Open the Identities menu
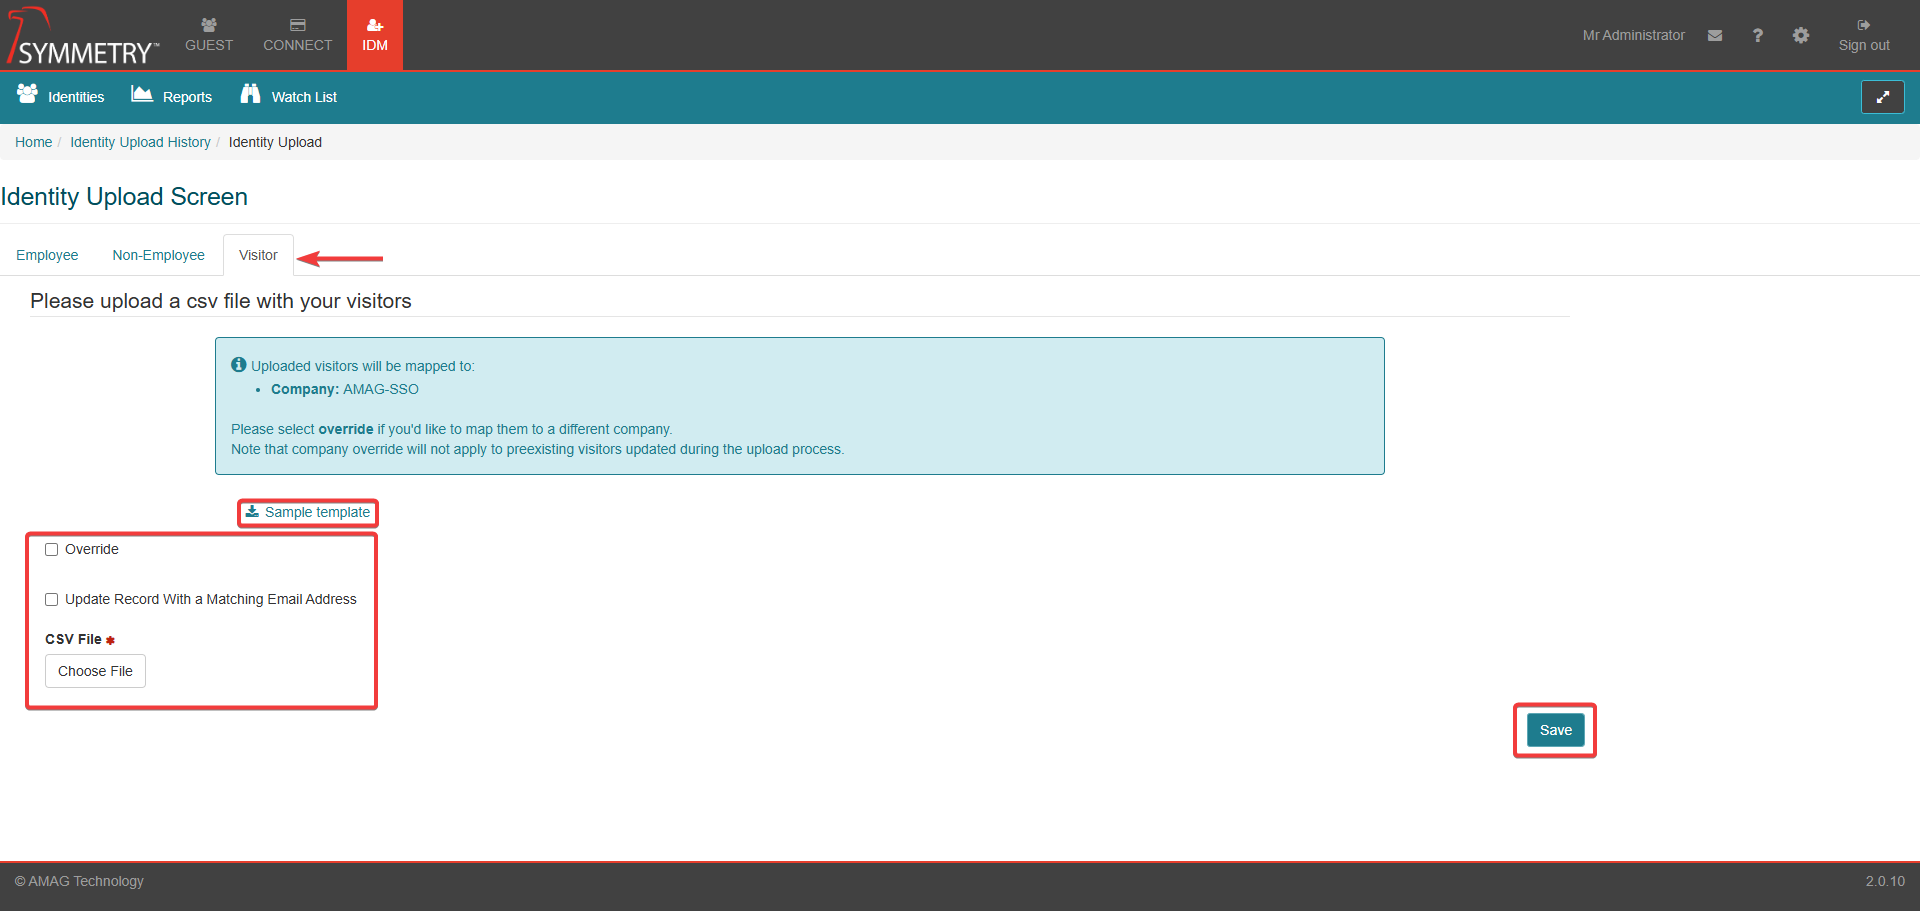Viewport: 1920px width, 911px height. [61, 96]
